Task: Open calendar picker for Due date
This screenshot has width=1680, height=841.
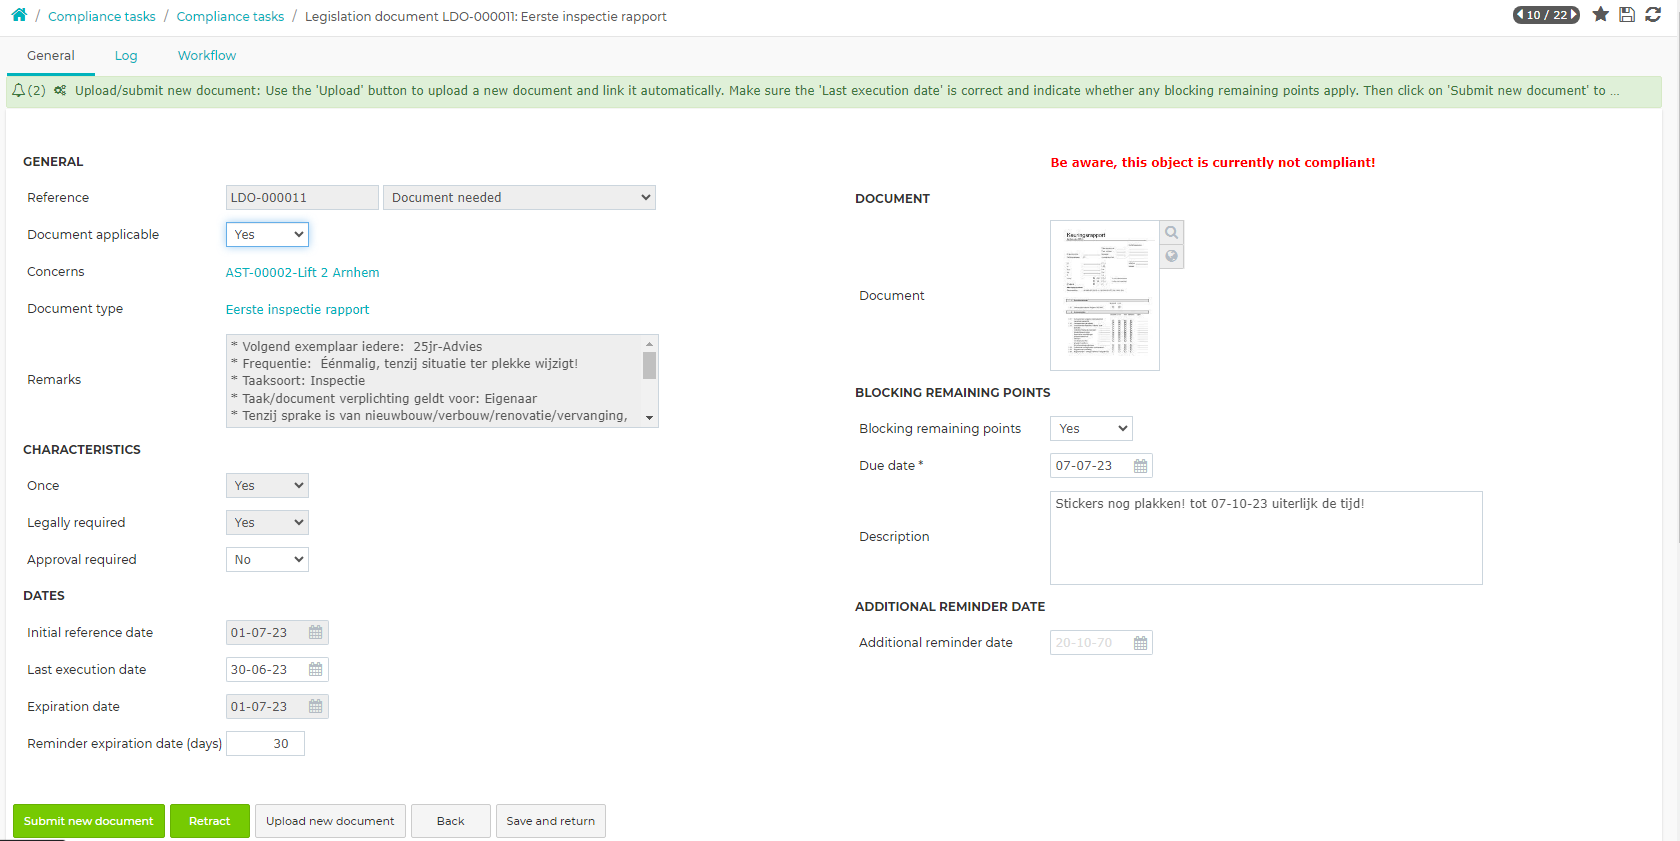Action: 1140,466
